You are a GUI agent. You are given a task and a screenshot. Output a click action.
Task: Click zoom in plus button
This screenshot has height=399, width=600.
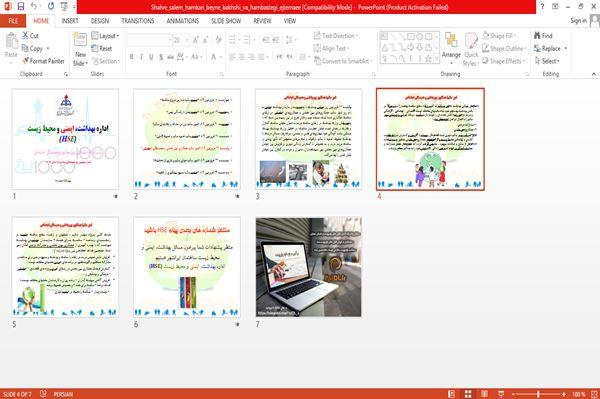[564, 394]
